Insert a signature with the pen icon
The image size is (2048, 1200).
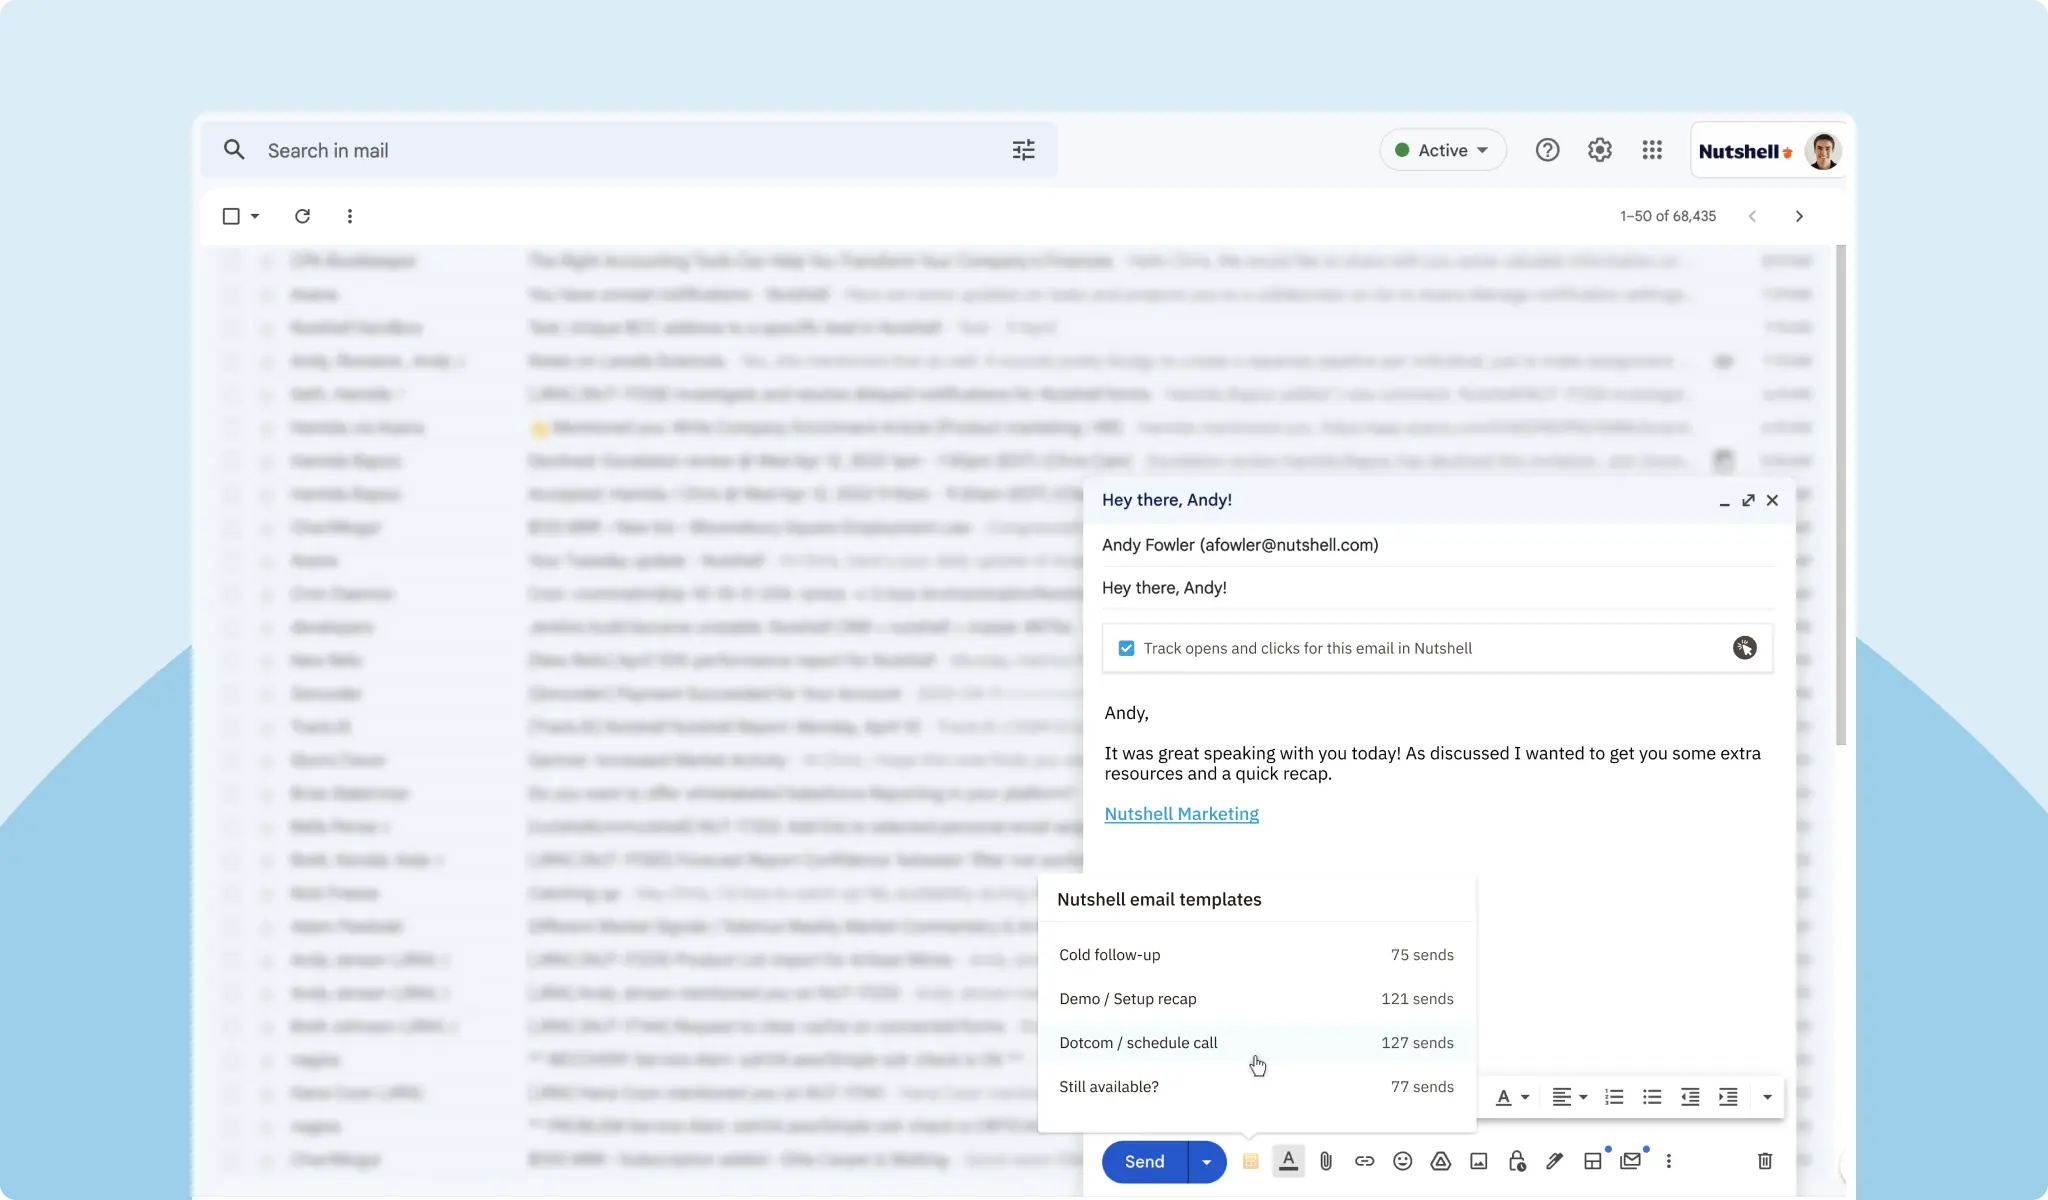click(x=1553, y=1161)
